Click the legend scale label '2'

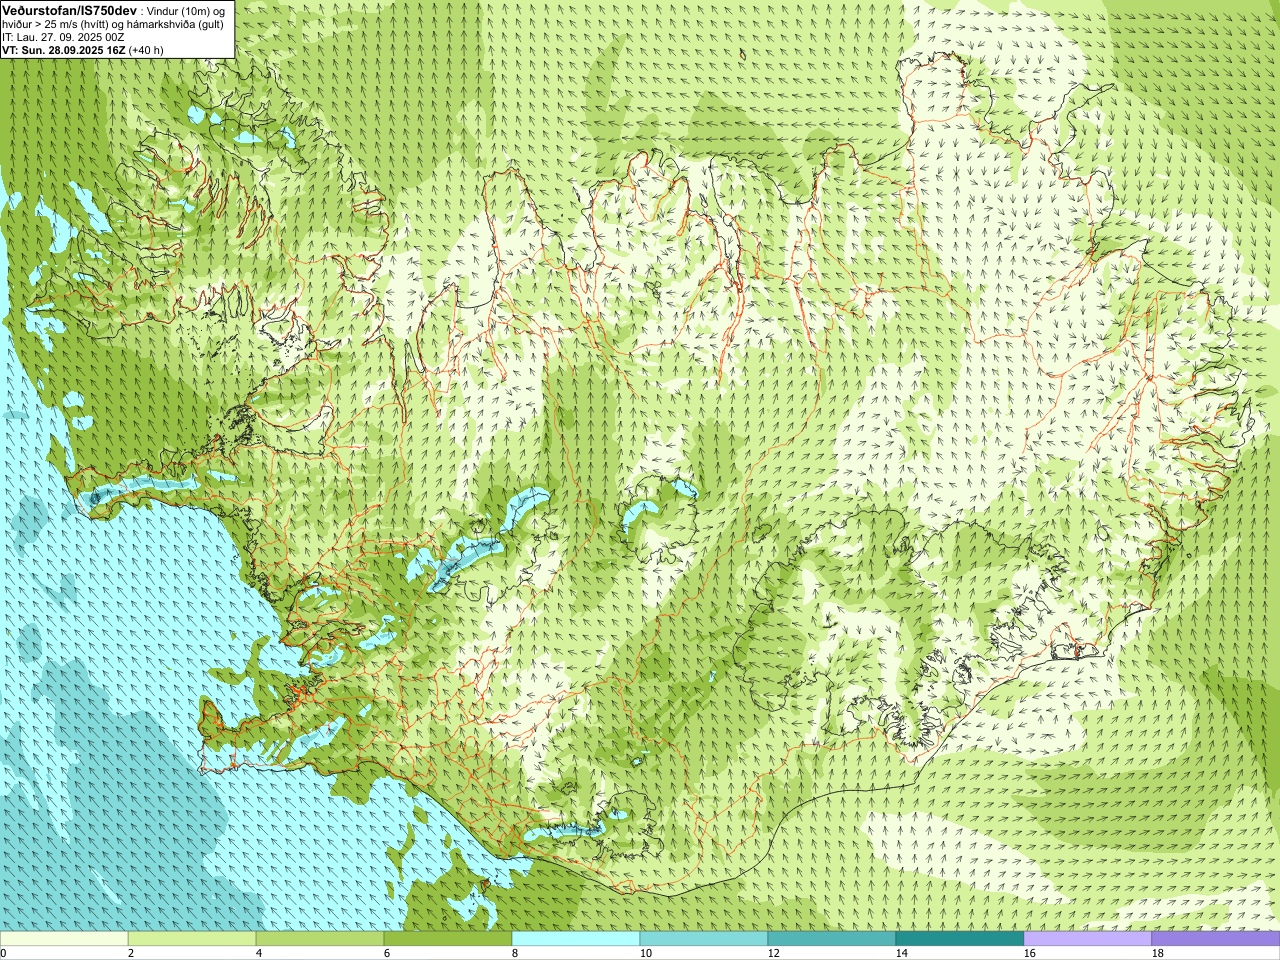(x=131, y=953)
